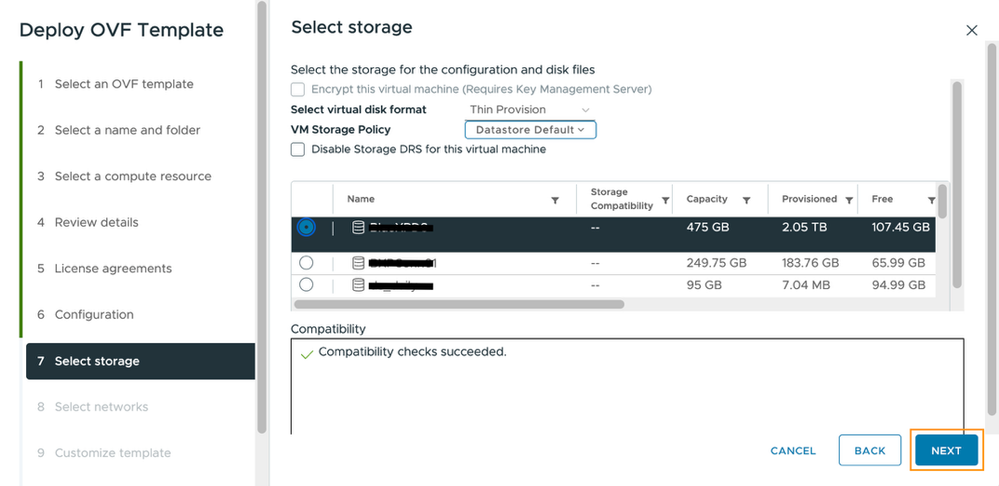This screenshot has width=999, height=486.
Task: Go to step 4 Review details
Action: (96, 222)
